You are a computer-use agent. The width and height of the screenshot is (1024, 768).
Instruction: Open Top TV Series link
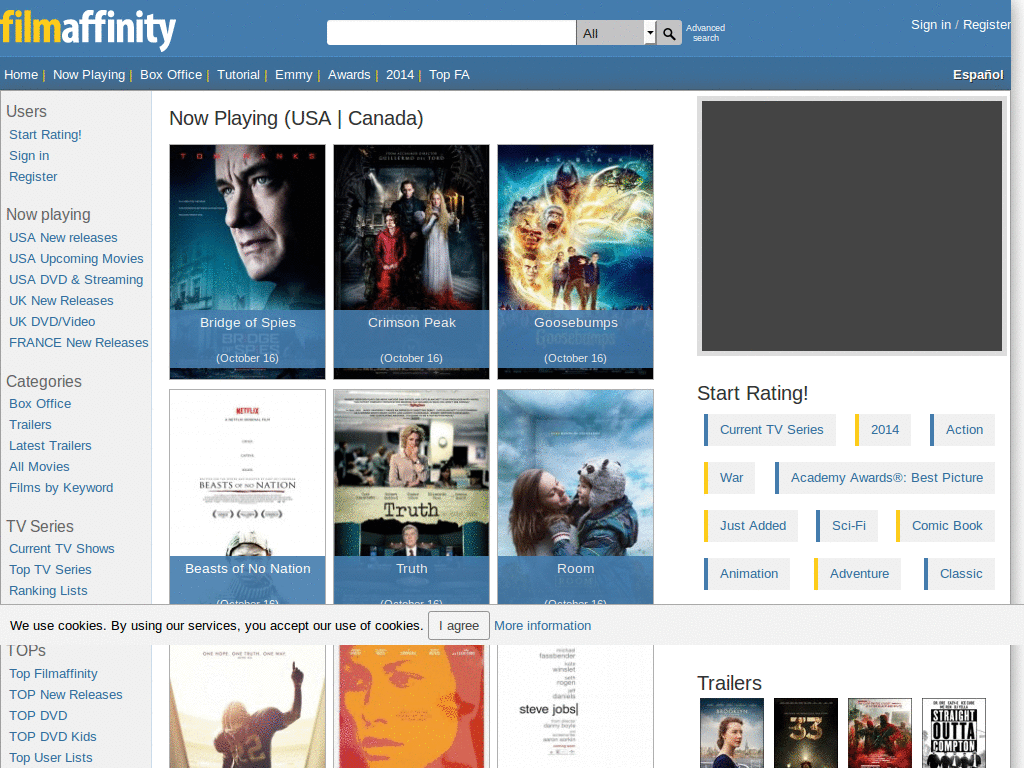pos(50,569)
